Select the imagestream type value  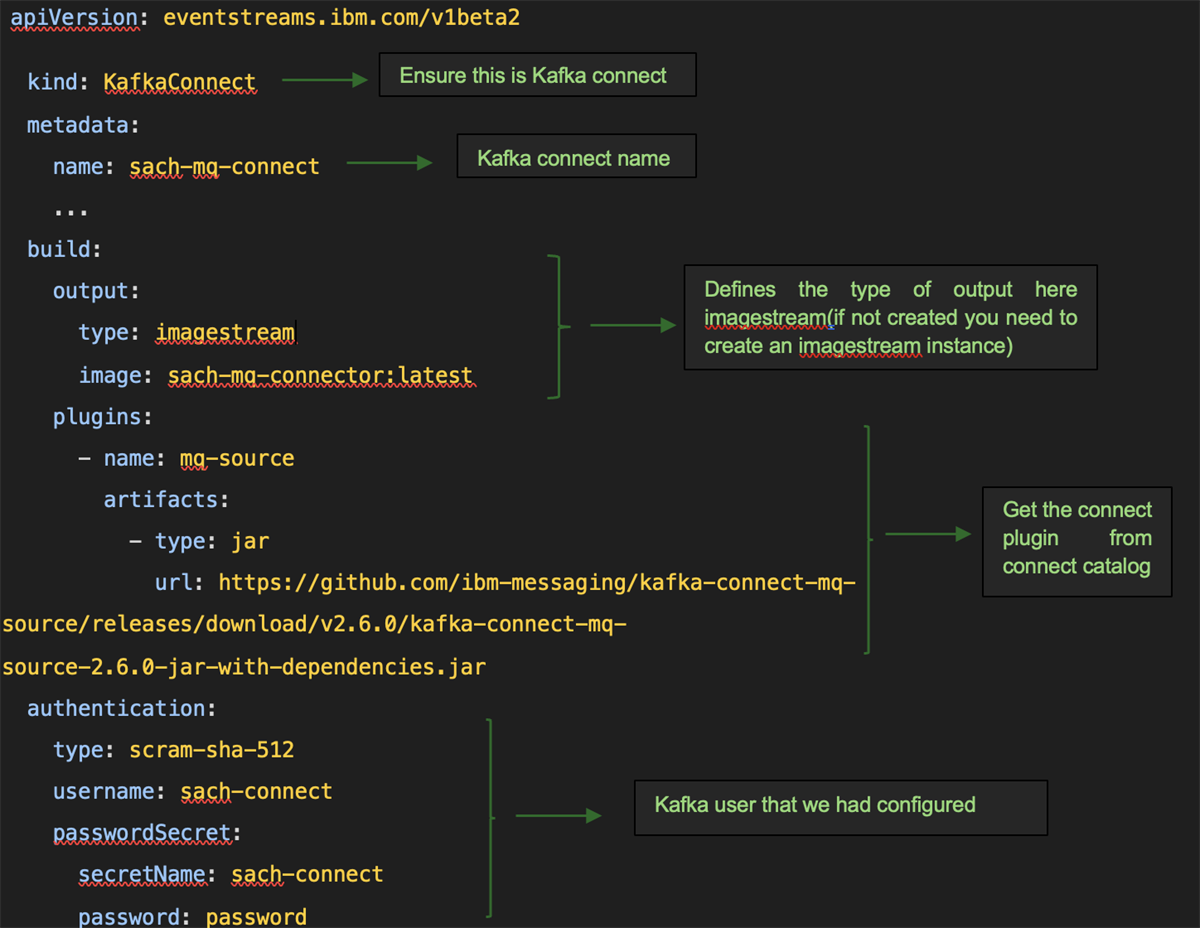pos(226,333)
